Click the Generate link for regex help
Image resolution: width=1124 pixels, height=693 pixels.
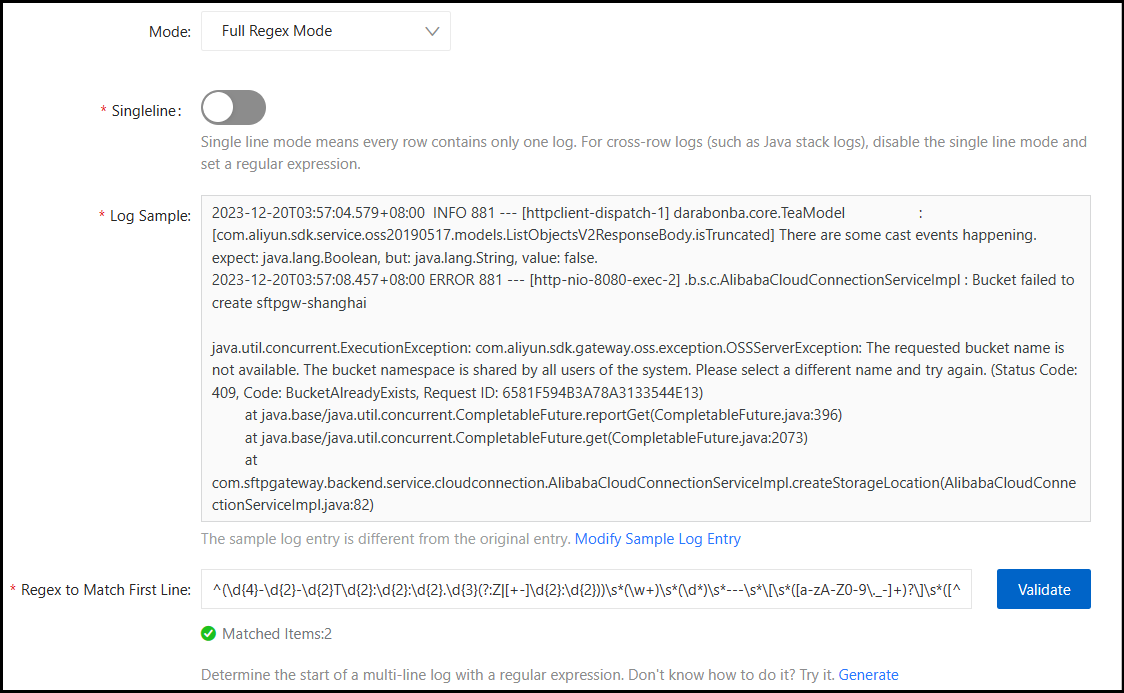click(868, 675)
